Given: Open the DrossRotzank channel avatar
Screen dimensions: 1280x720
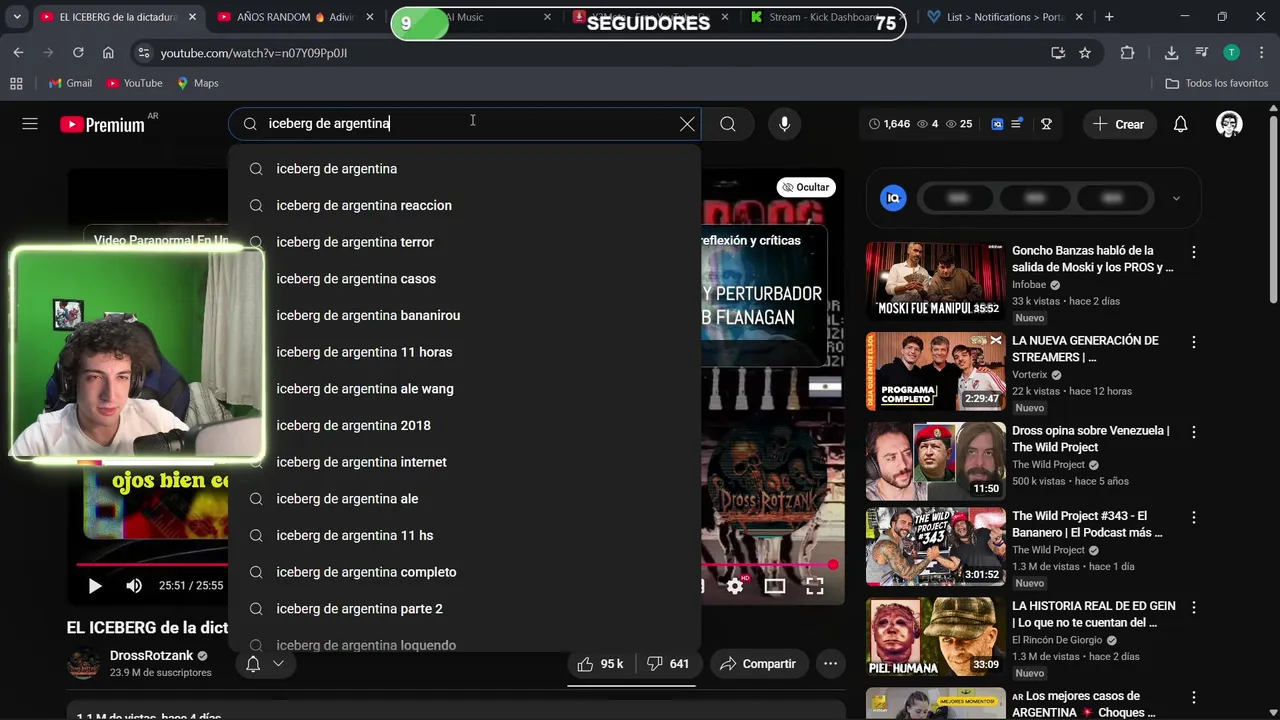Looking at the screenshot, I should point(83,664).
